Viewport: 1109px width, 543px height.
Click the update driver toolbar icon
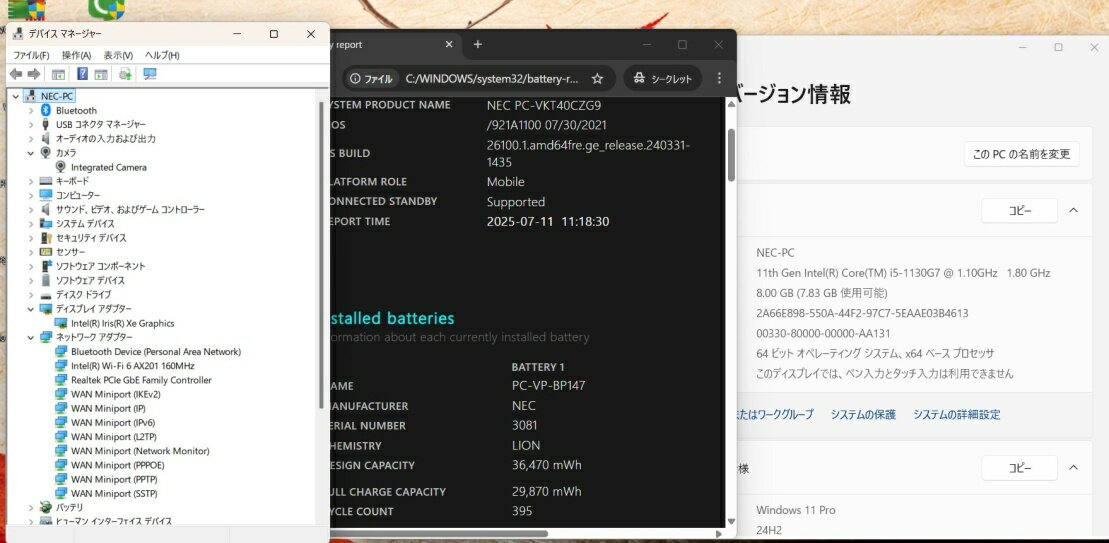(x=125, y=74)
